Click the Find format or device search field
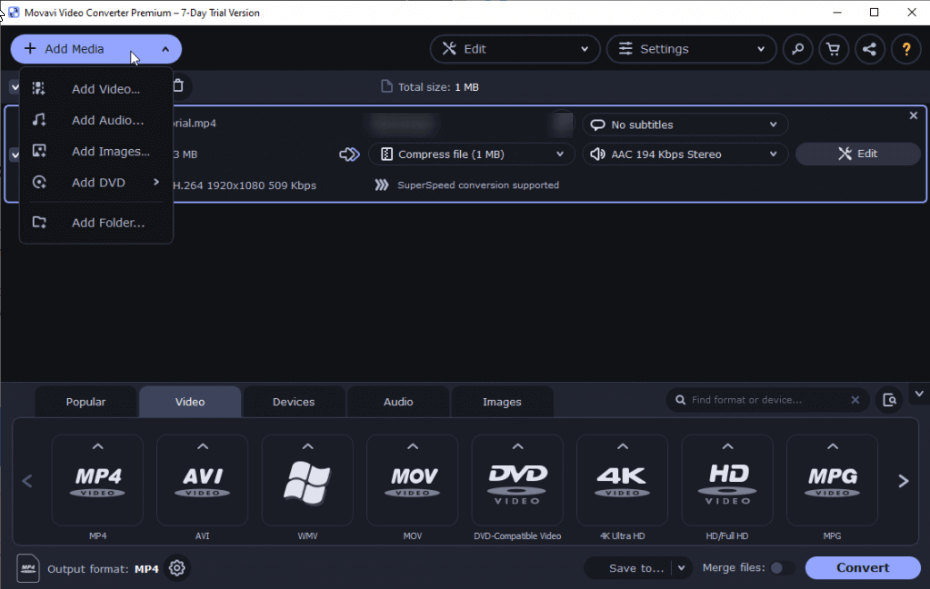Screen dimensions: 930x589 point(767,400)
